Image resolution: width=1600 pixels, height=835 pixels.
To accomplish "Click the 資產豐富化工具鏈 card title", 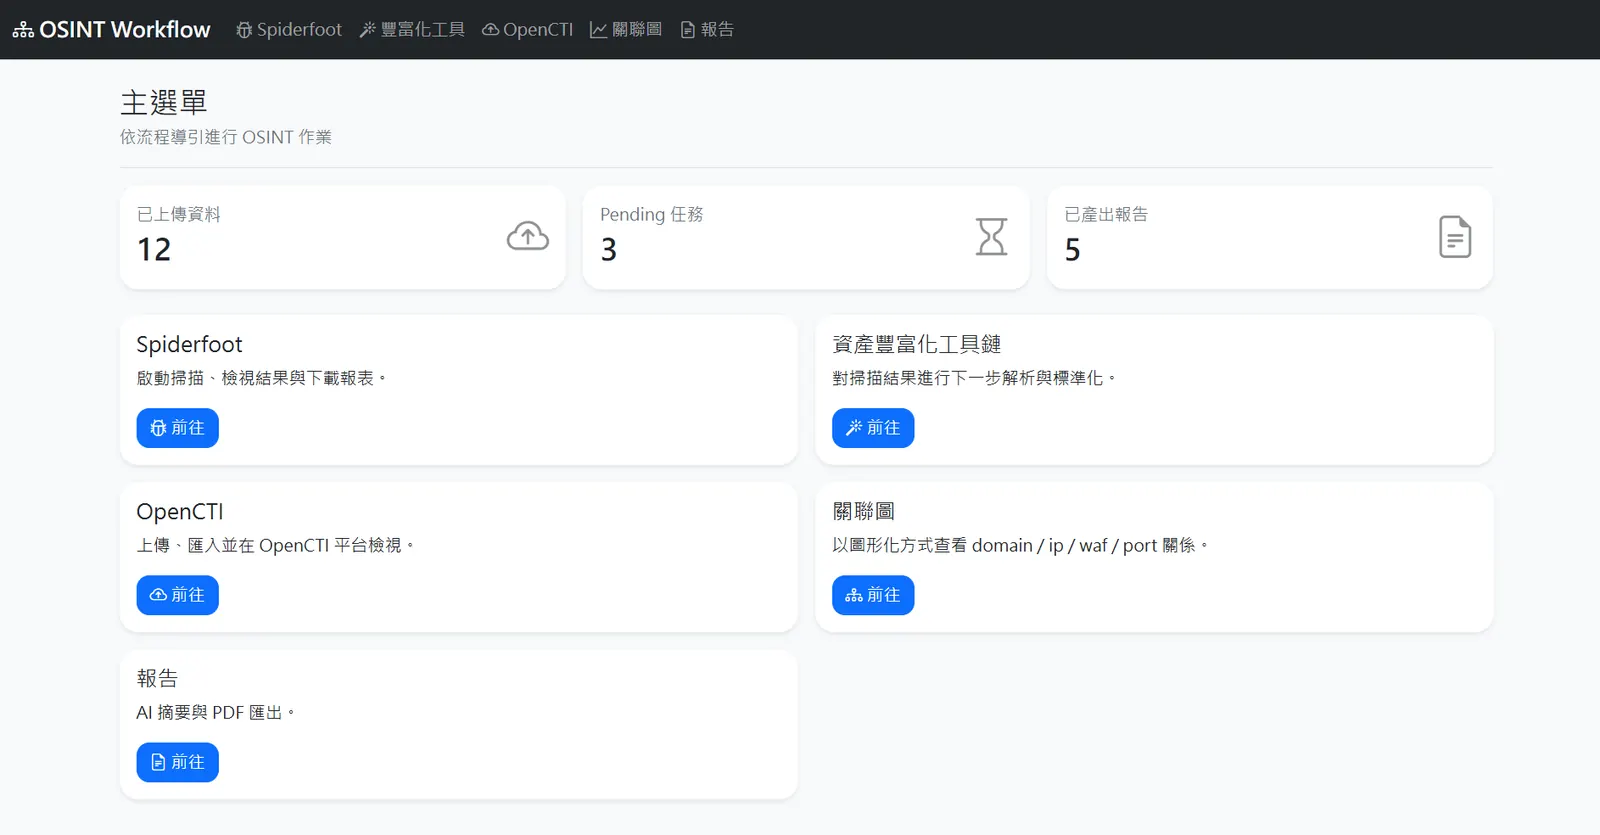I will point(917,344).
